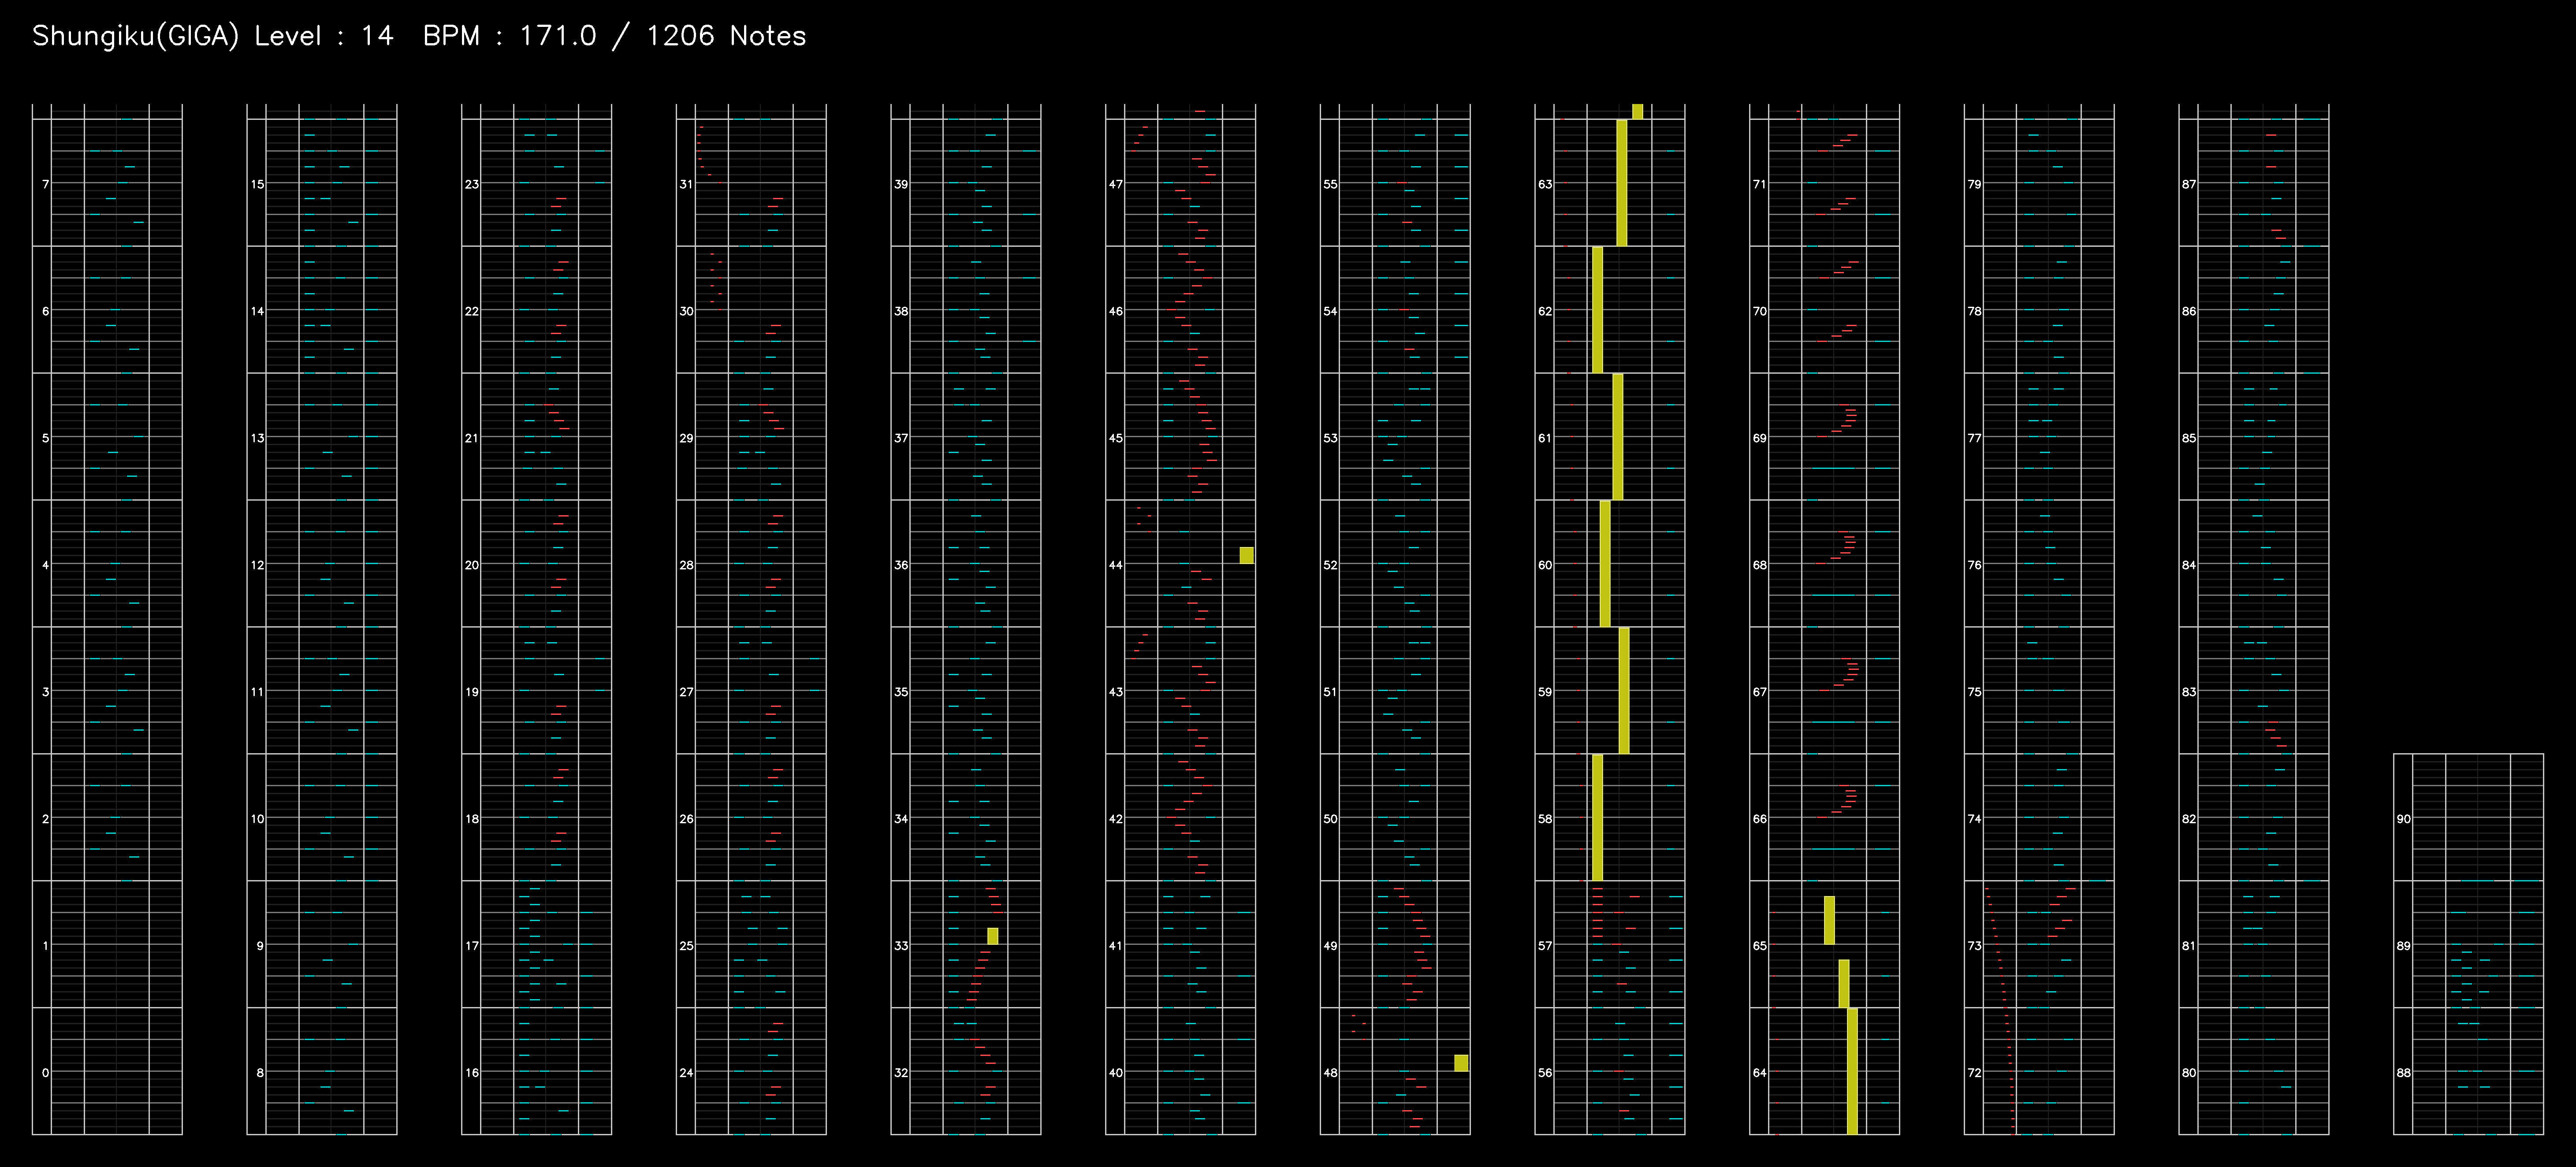
Task: Select the yellow hold note in measure 64
Action: [x=1852, y=1071]
